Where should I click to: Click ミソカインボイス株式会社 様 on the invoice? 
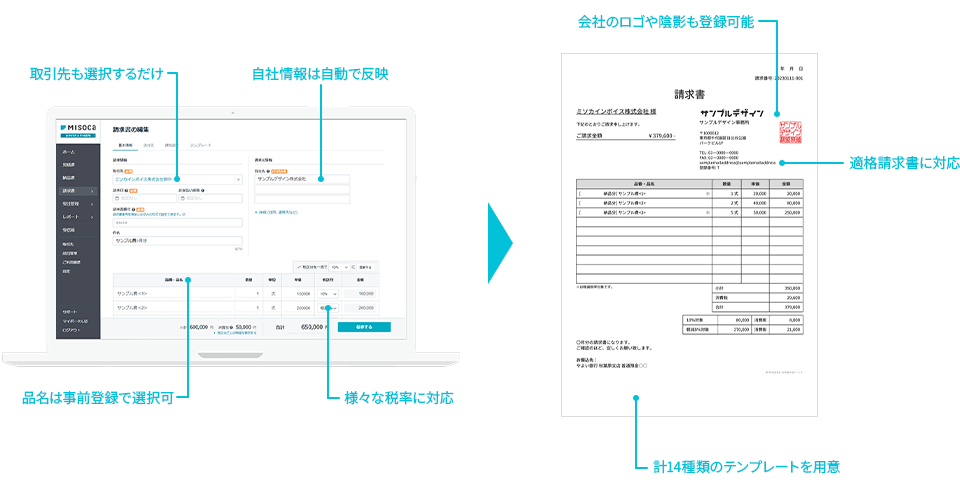coord(617,112)
